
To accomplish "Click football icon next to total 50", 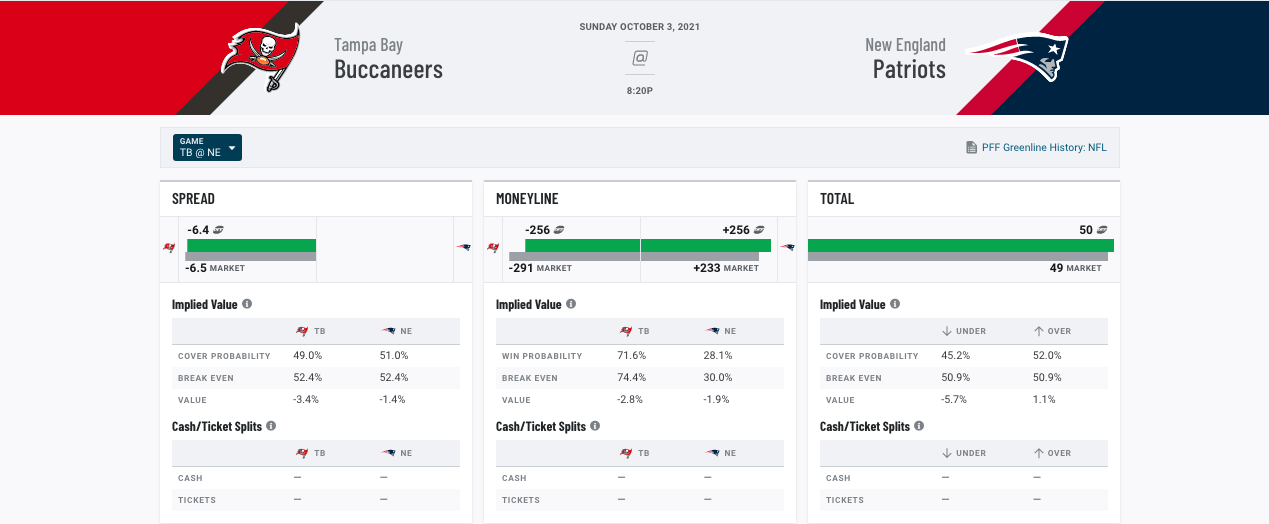I will click(x=1103, y=230).
